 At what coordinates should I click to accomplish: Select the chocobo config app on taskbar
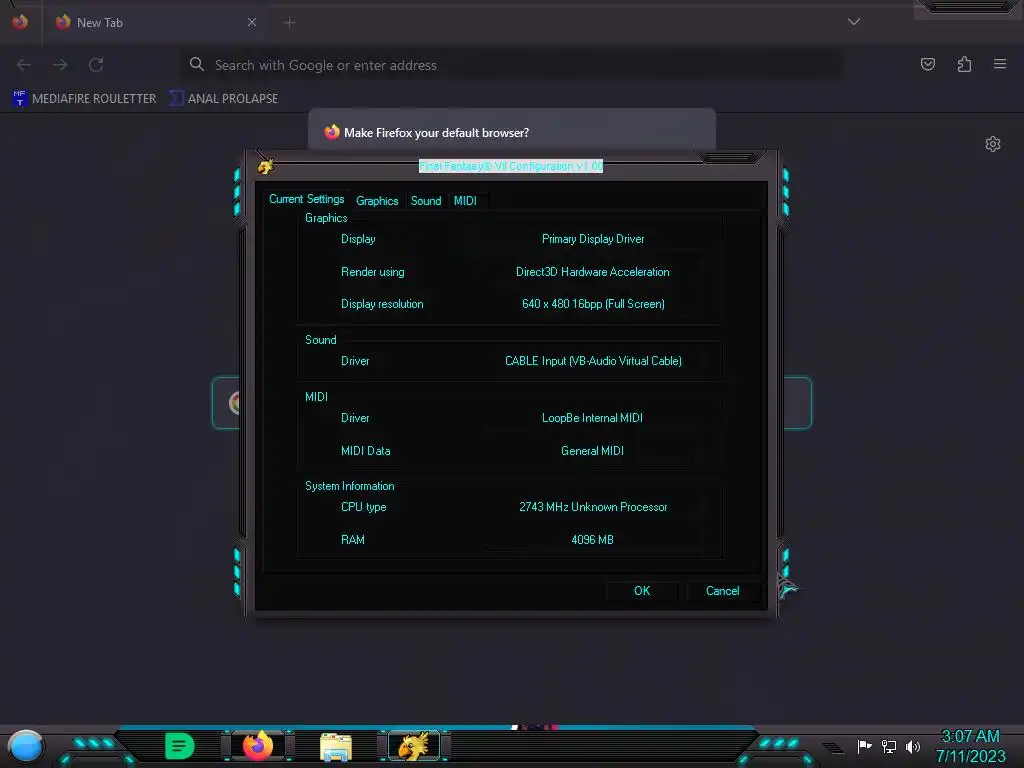click(414, 746)
